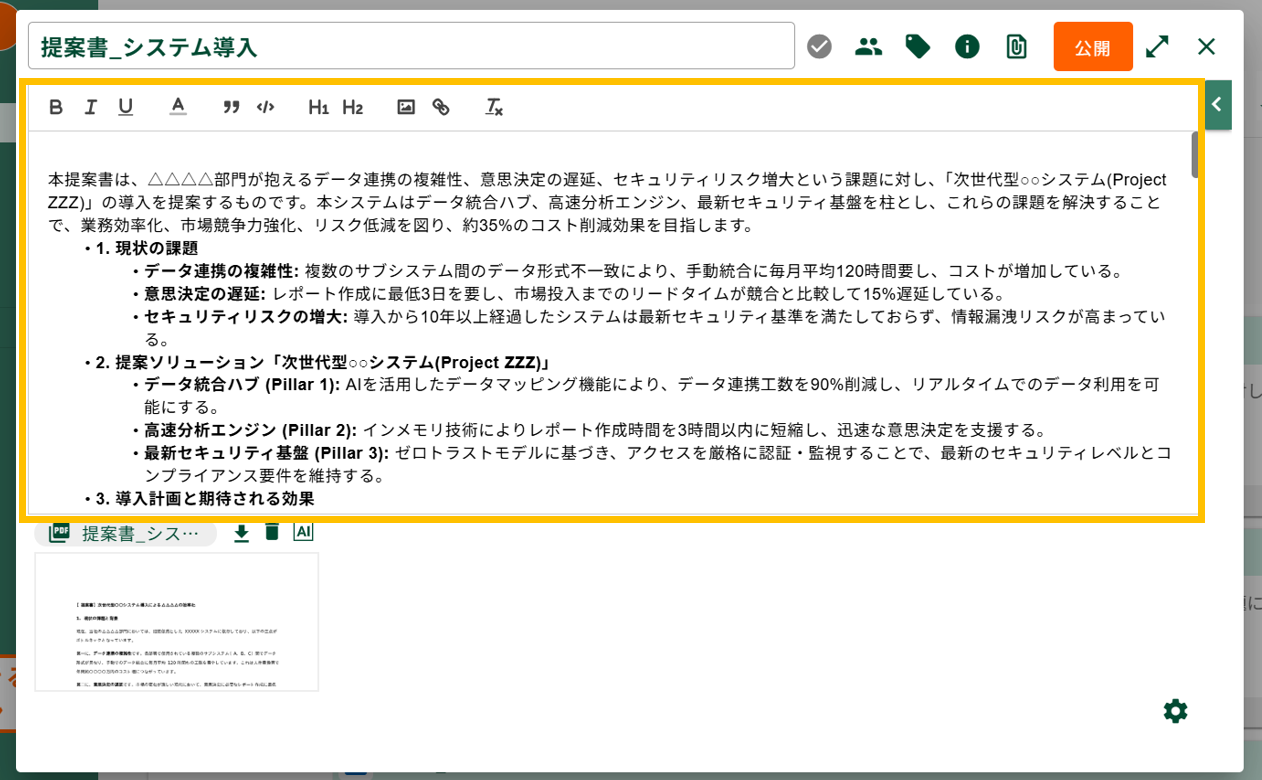
Task: Open the sharing members icon
Action: pyautogui.click(x=868, y=46)
